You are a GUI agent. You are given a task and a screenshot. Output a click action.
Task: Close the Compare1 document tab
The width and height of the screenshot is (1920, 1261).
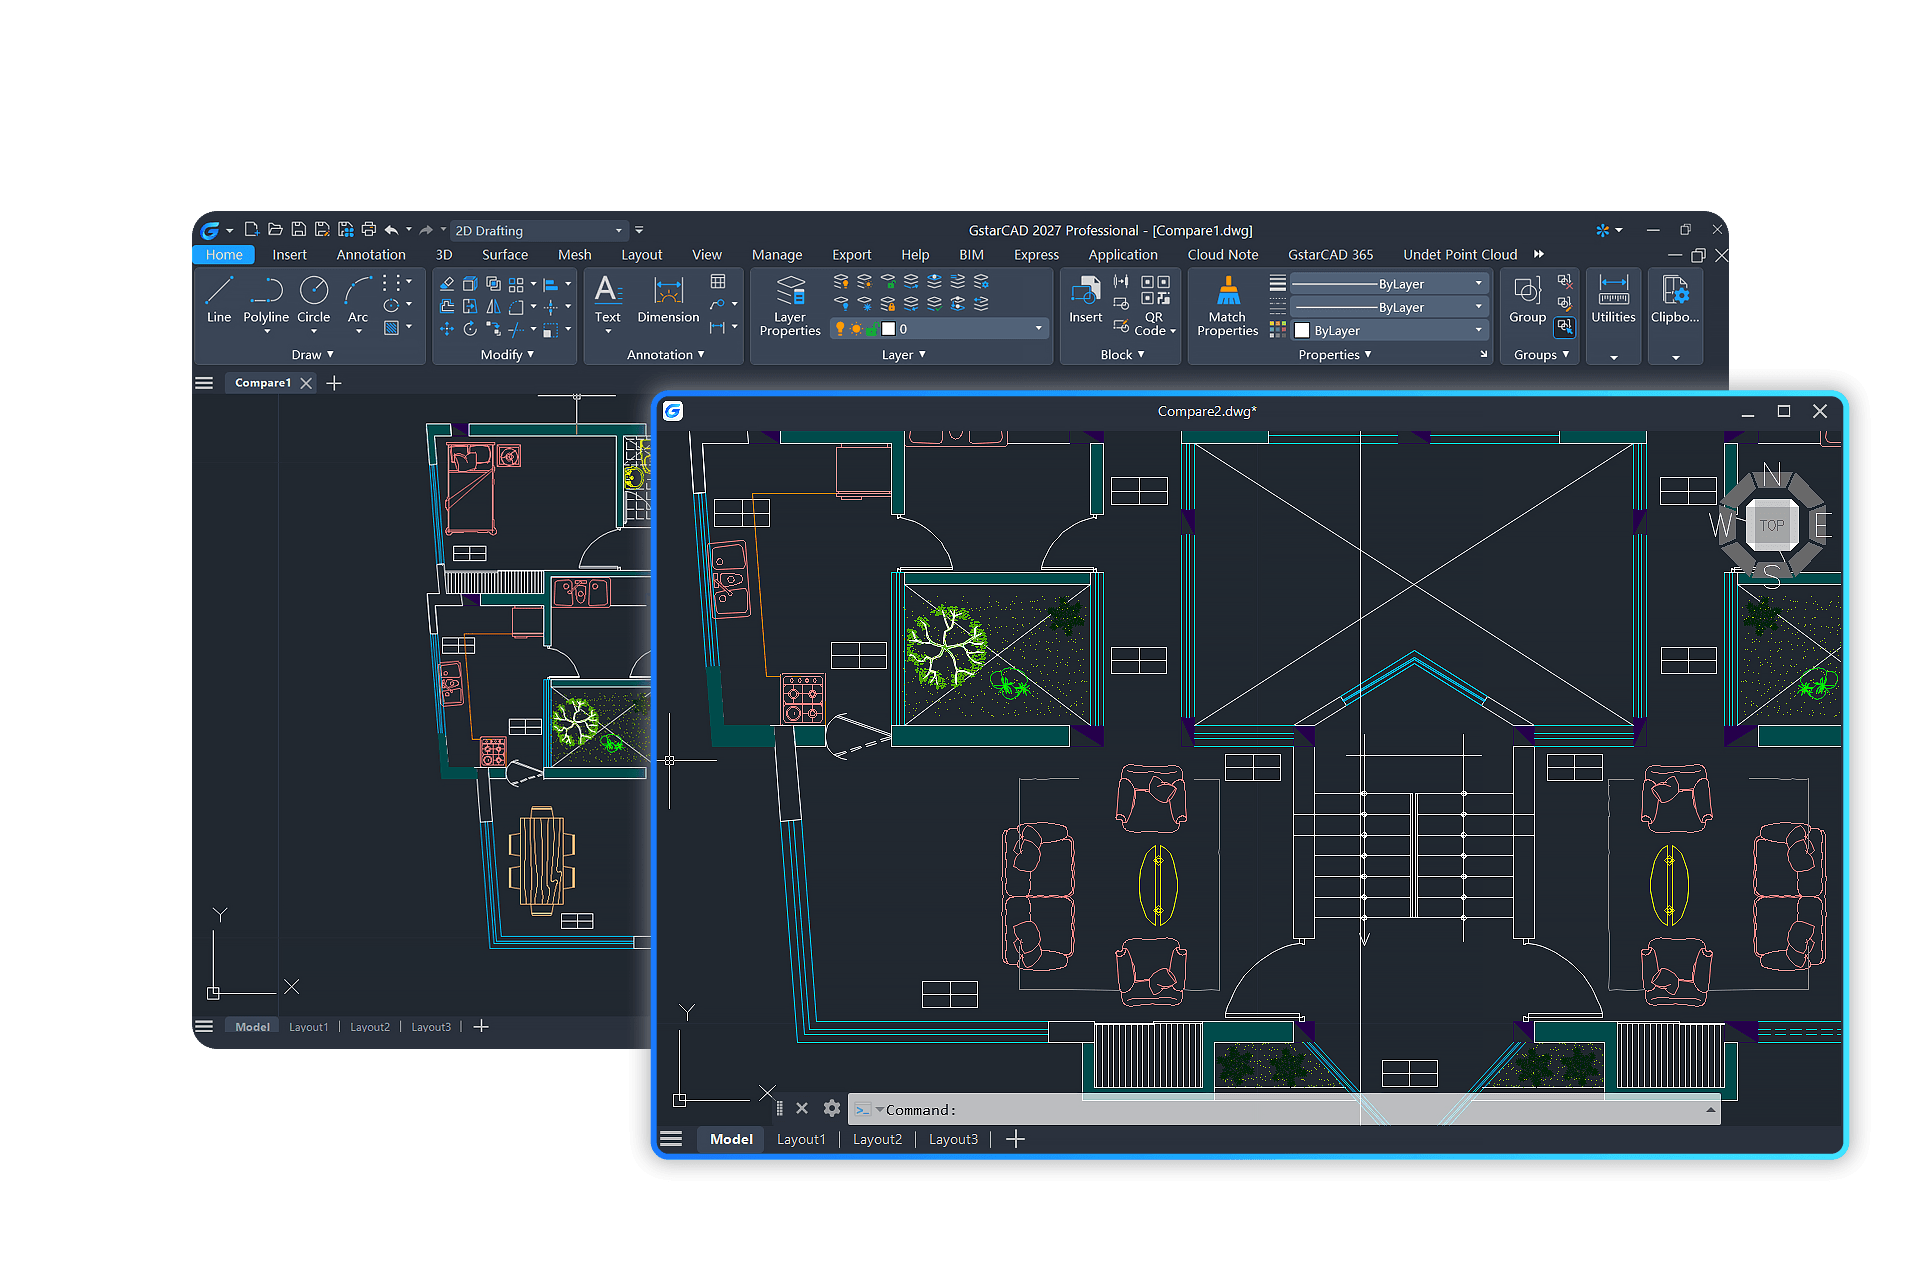click(306, 383)
